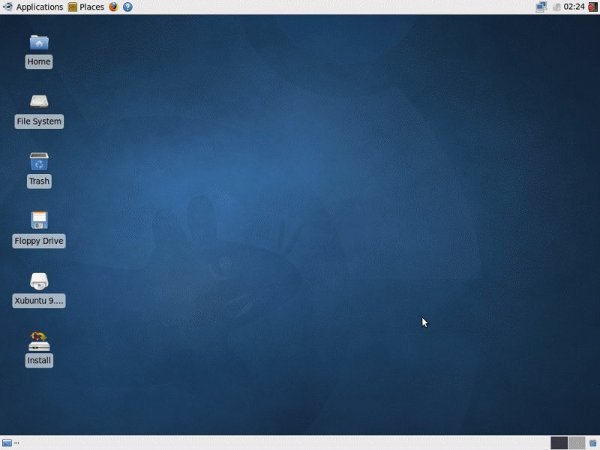The width and height of the screenshot is (600, 450).
Task: Click the 'Floppy Drive' label text
Action: click(39, 241)
